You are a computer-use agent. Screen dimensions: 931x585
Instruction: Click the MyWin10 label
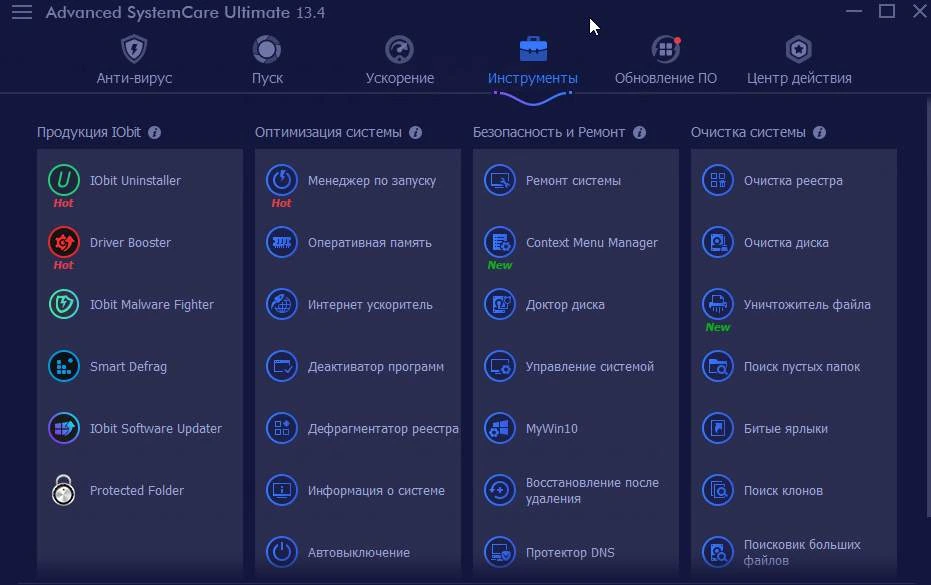(x=552, y=428)
